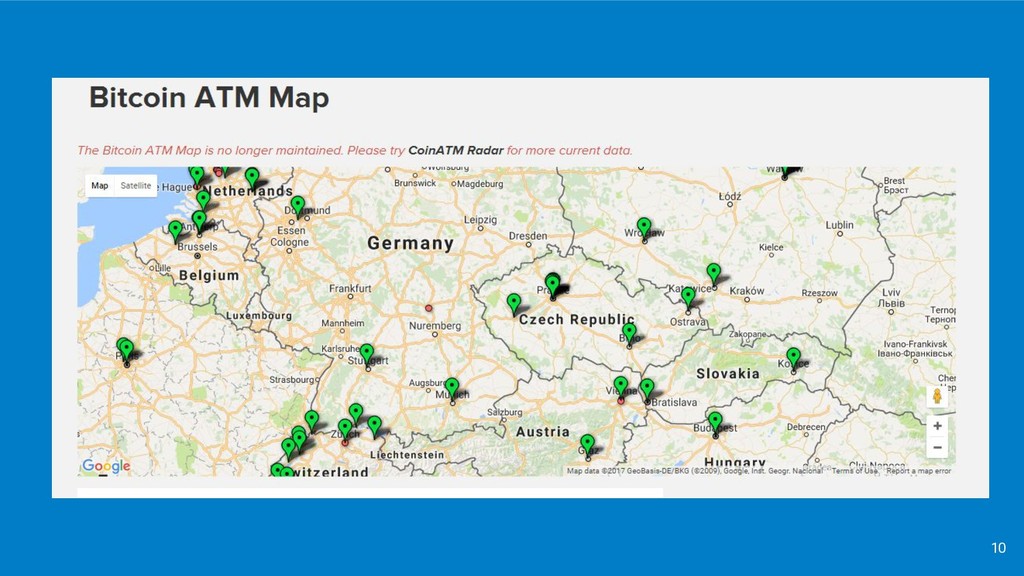
Task: Click the Austria map label
Action: [542, 432]
